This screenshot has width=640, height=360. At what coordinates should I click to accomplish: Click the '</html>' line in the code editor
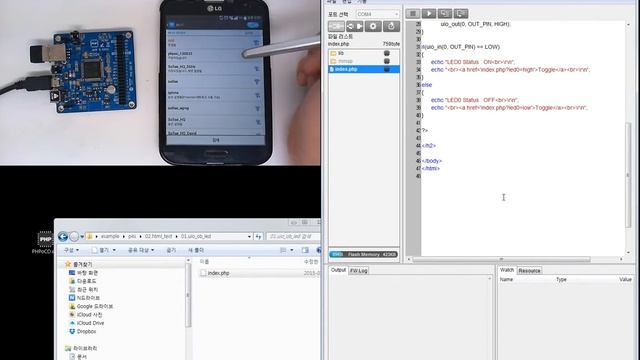pos(431,168)
